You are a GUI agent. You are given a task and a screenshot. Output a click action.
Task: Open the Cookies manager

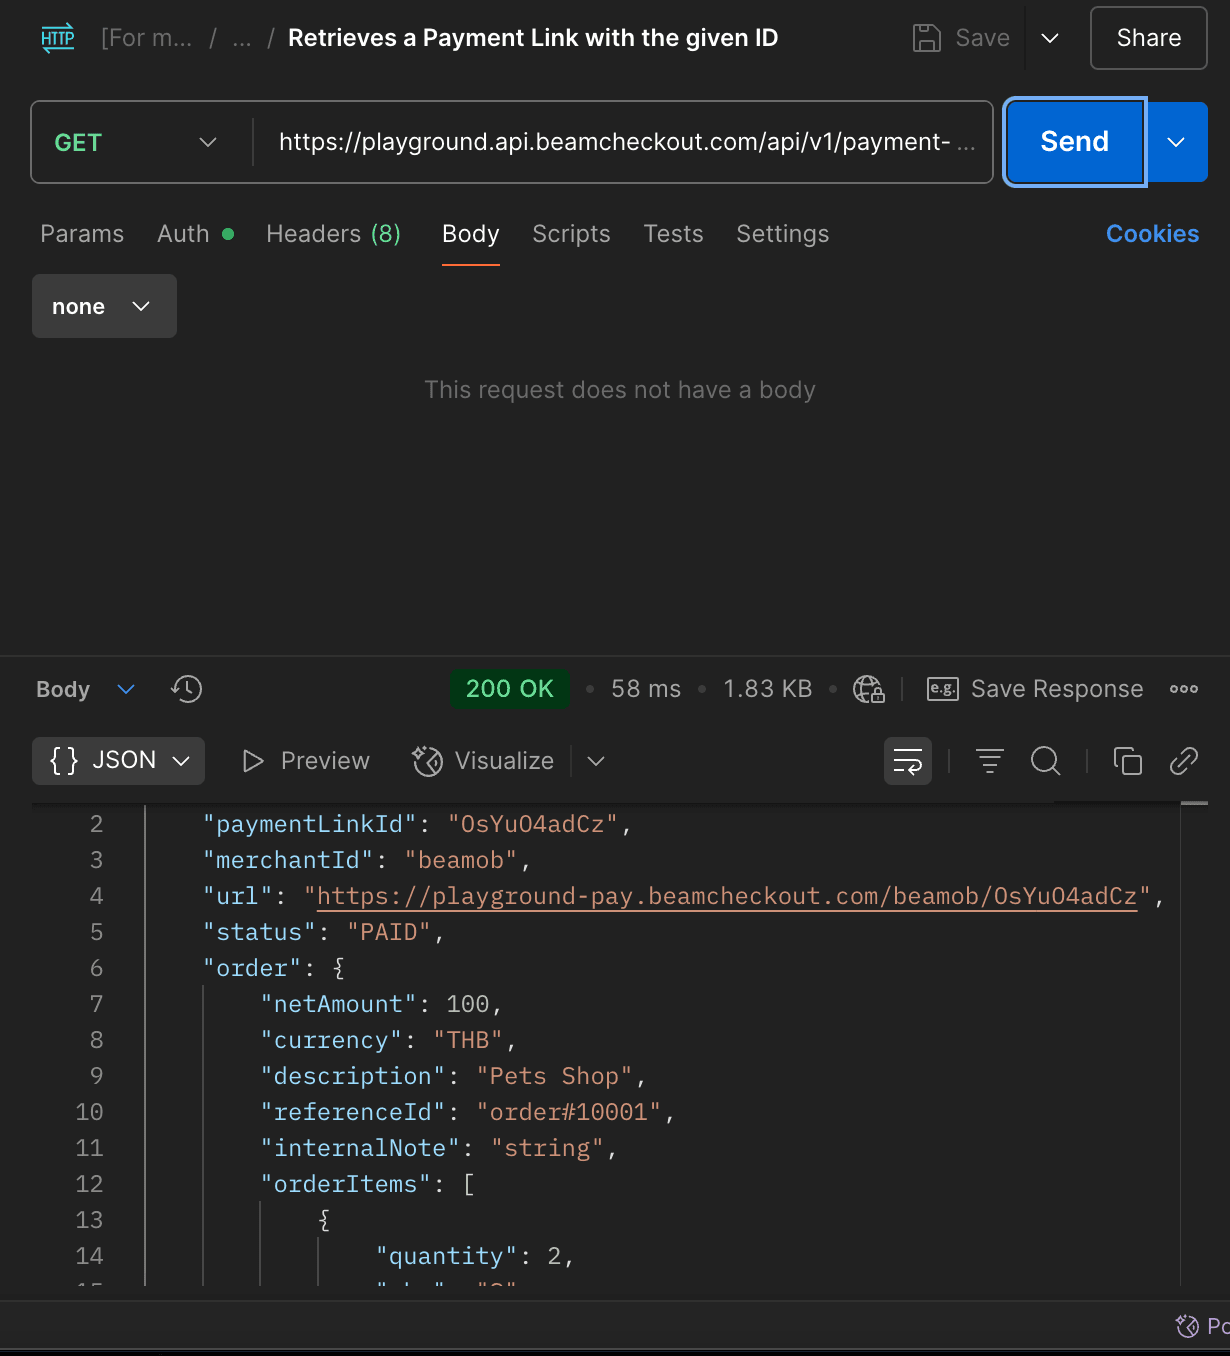click(x=1152, y=234)
